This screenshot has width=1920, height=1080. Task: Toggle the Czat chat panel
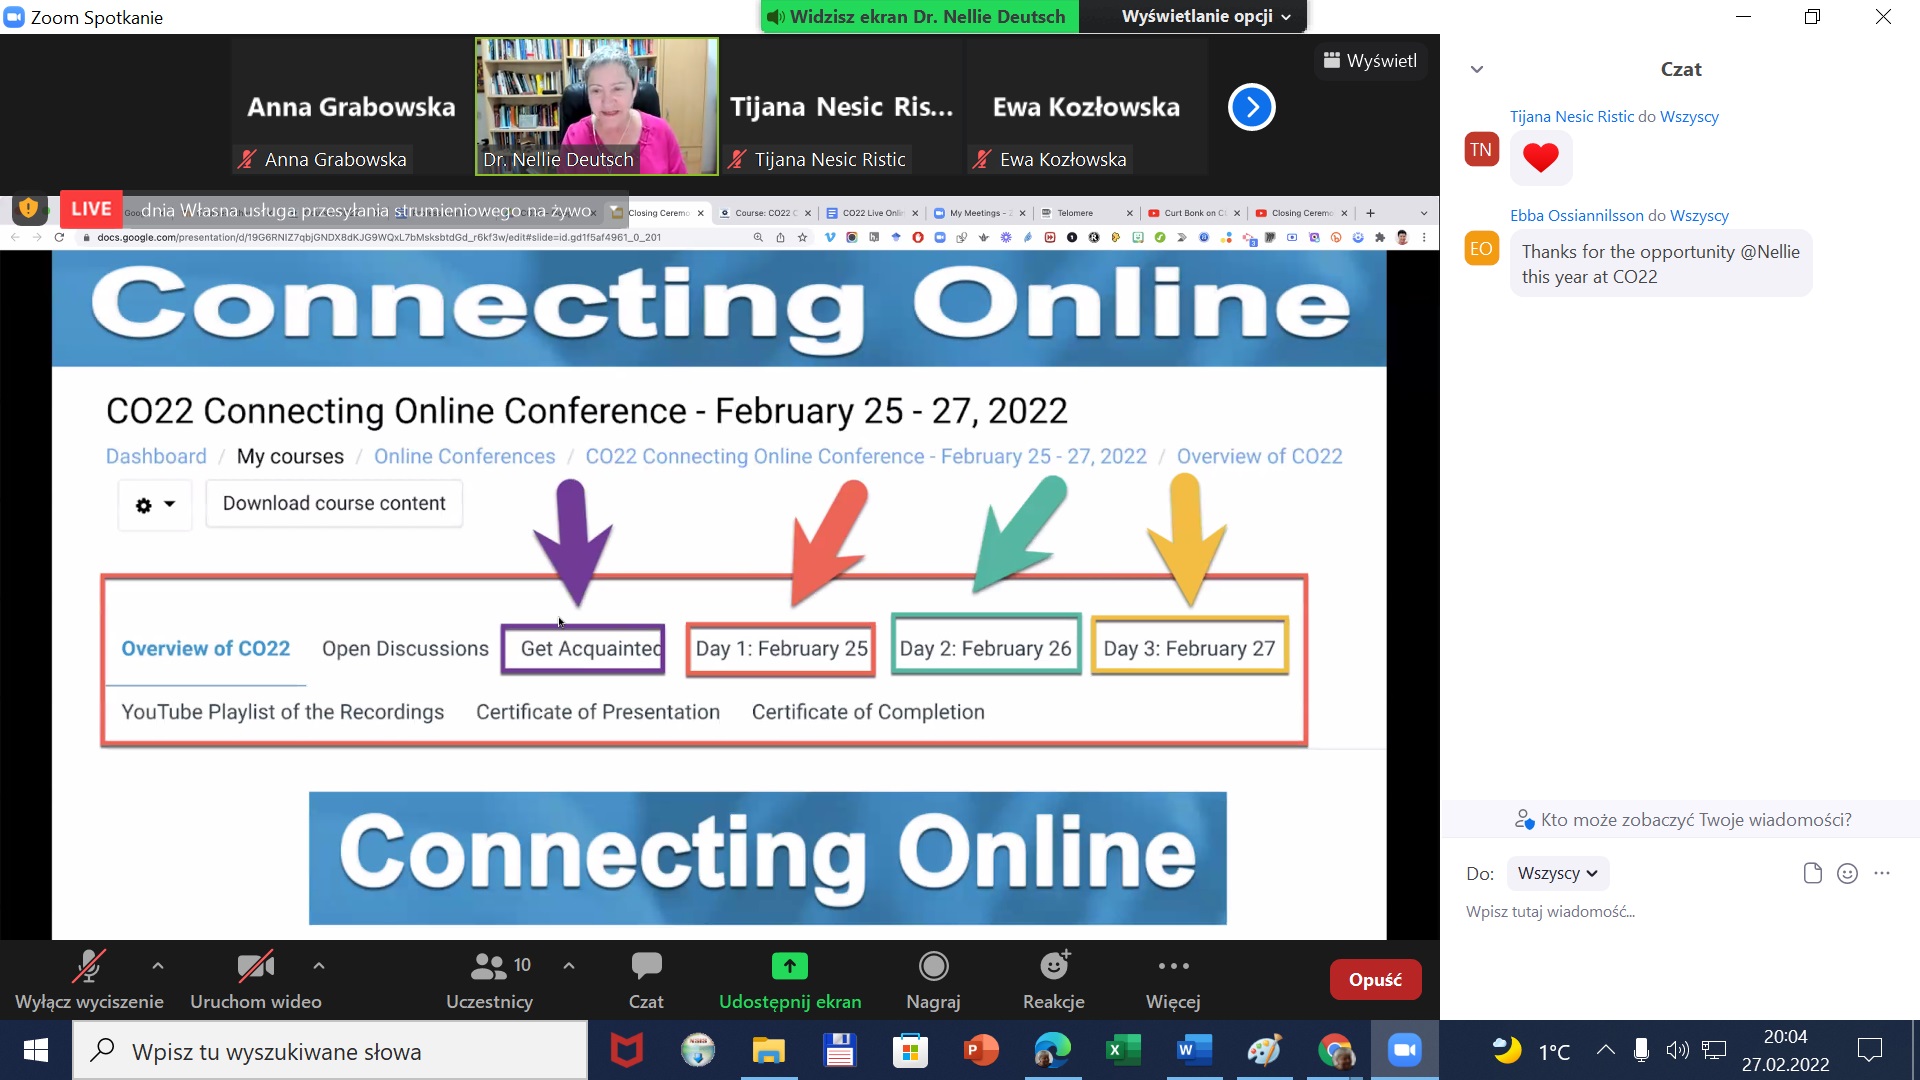pyautogui.click(x=646, y=980)
